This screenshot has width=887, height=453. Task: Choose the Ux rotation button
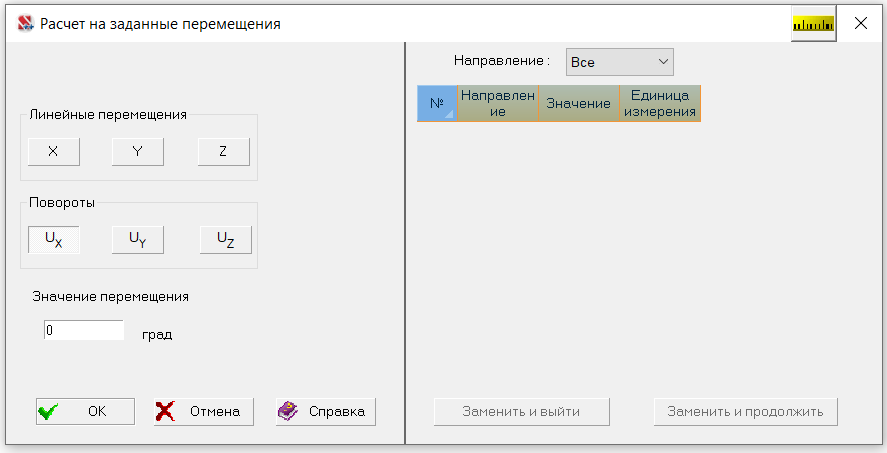(54, 240)
